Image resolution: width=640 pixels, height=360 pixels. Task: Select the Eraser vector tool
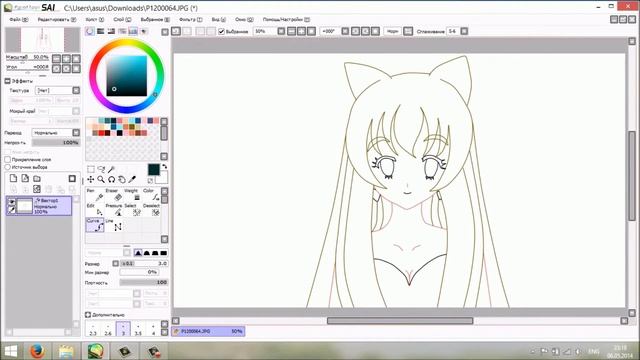coord(114,195)
